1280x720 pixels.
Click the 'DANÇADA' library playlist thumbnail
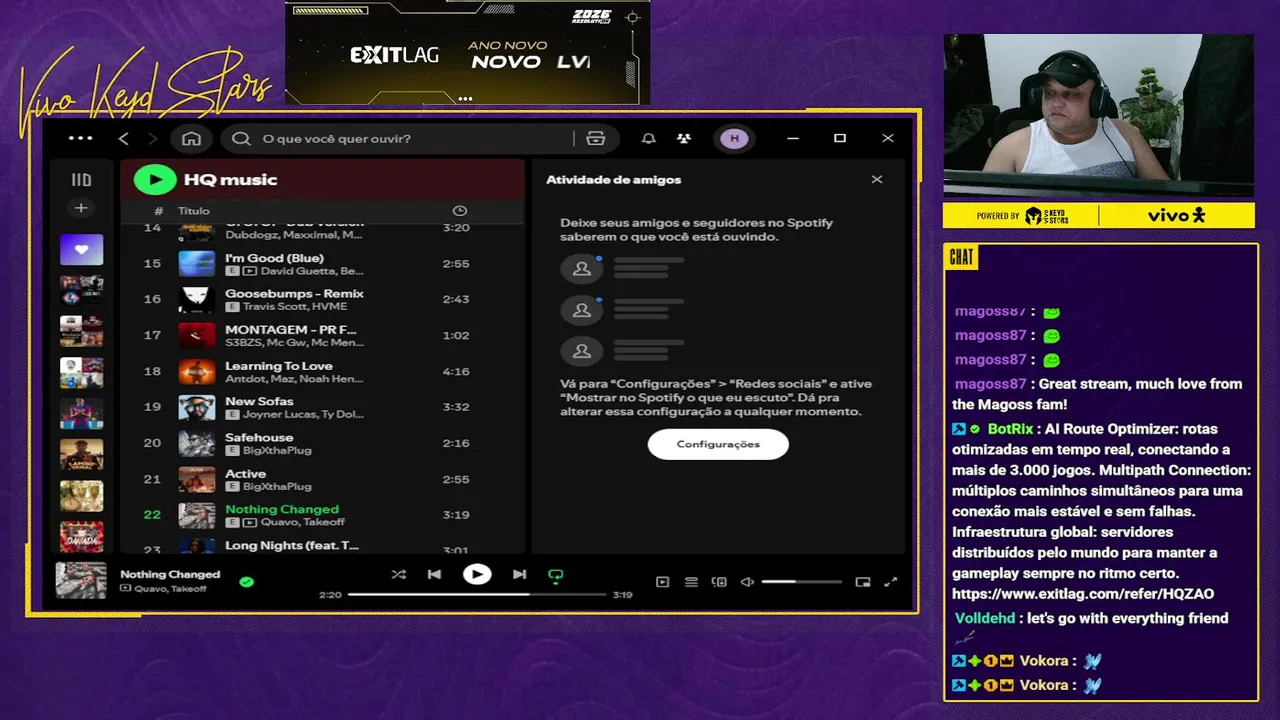(x=81, y=537)
